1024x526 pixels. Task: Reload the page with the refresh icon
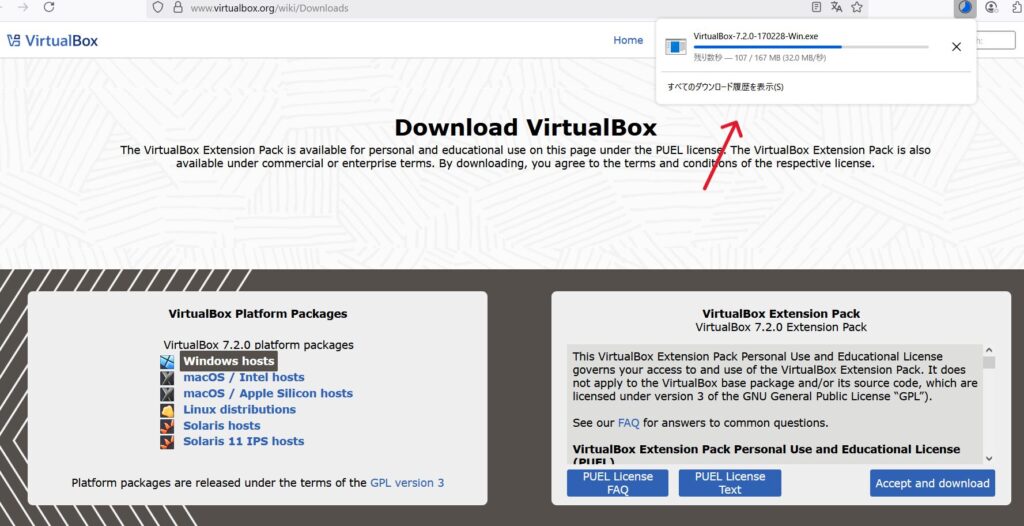[49, 7]
